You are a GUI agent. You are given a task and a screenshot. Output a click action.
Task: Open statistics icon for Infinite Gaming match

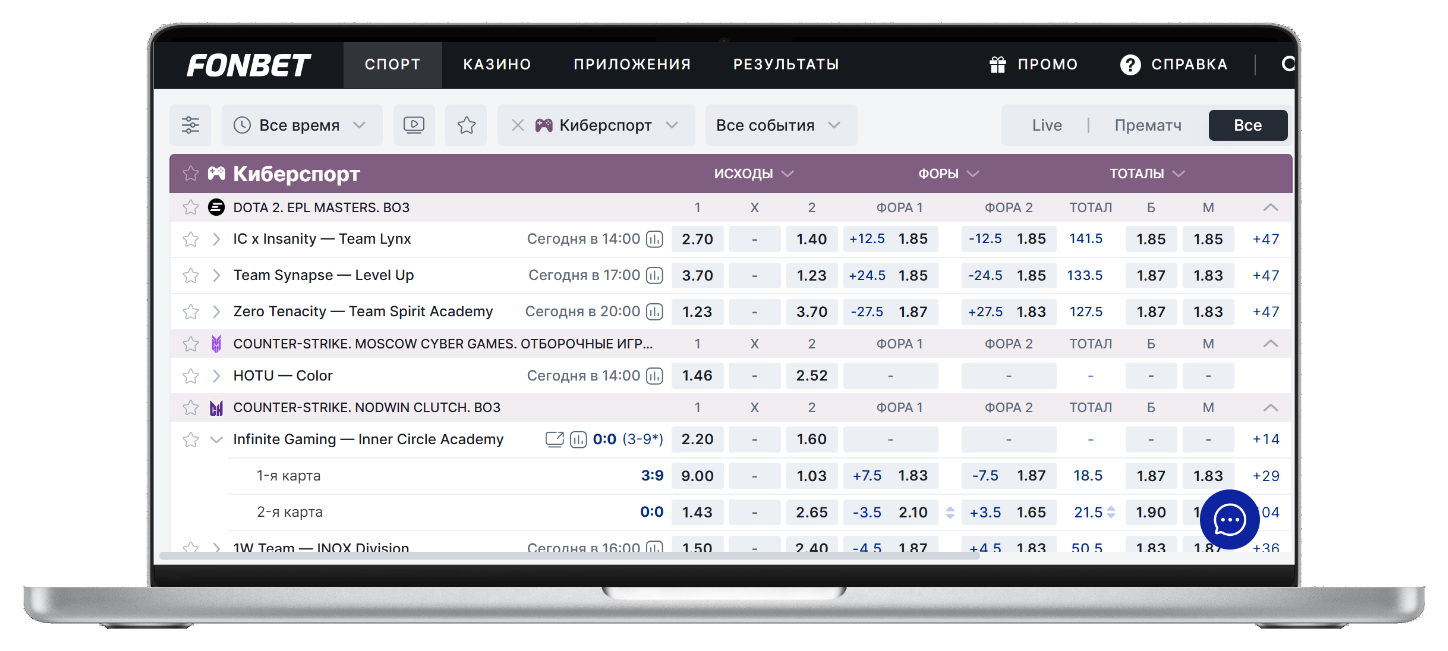[x=578, y=439]
